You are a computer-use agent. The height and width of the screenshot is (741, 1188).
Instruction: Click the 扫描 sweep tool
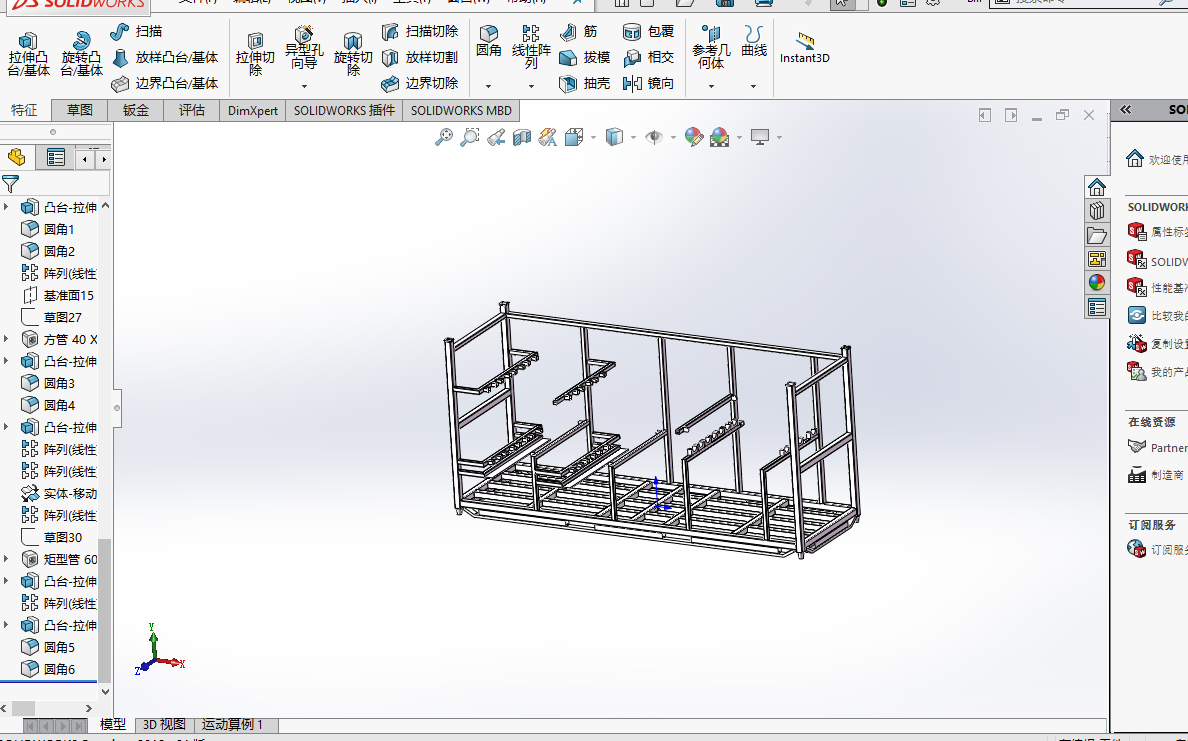136,31
